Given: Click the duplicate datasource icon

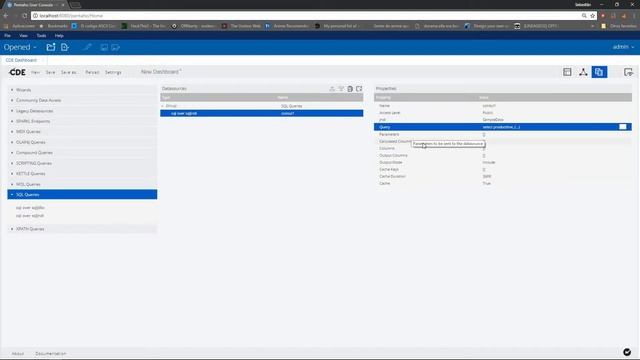Looking at the screenshot, I should 350,89.
